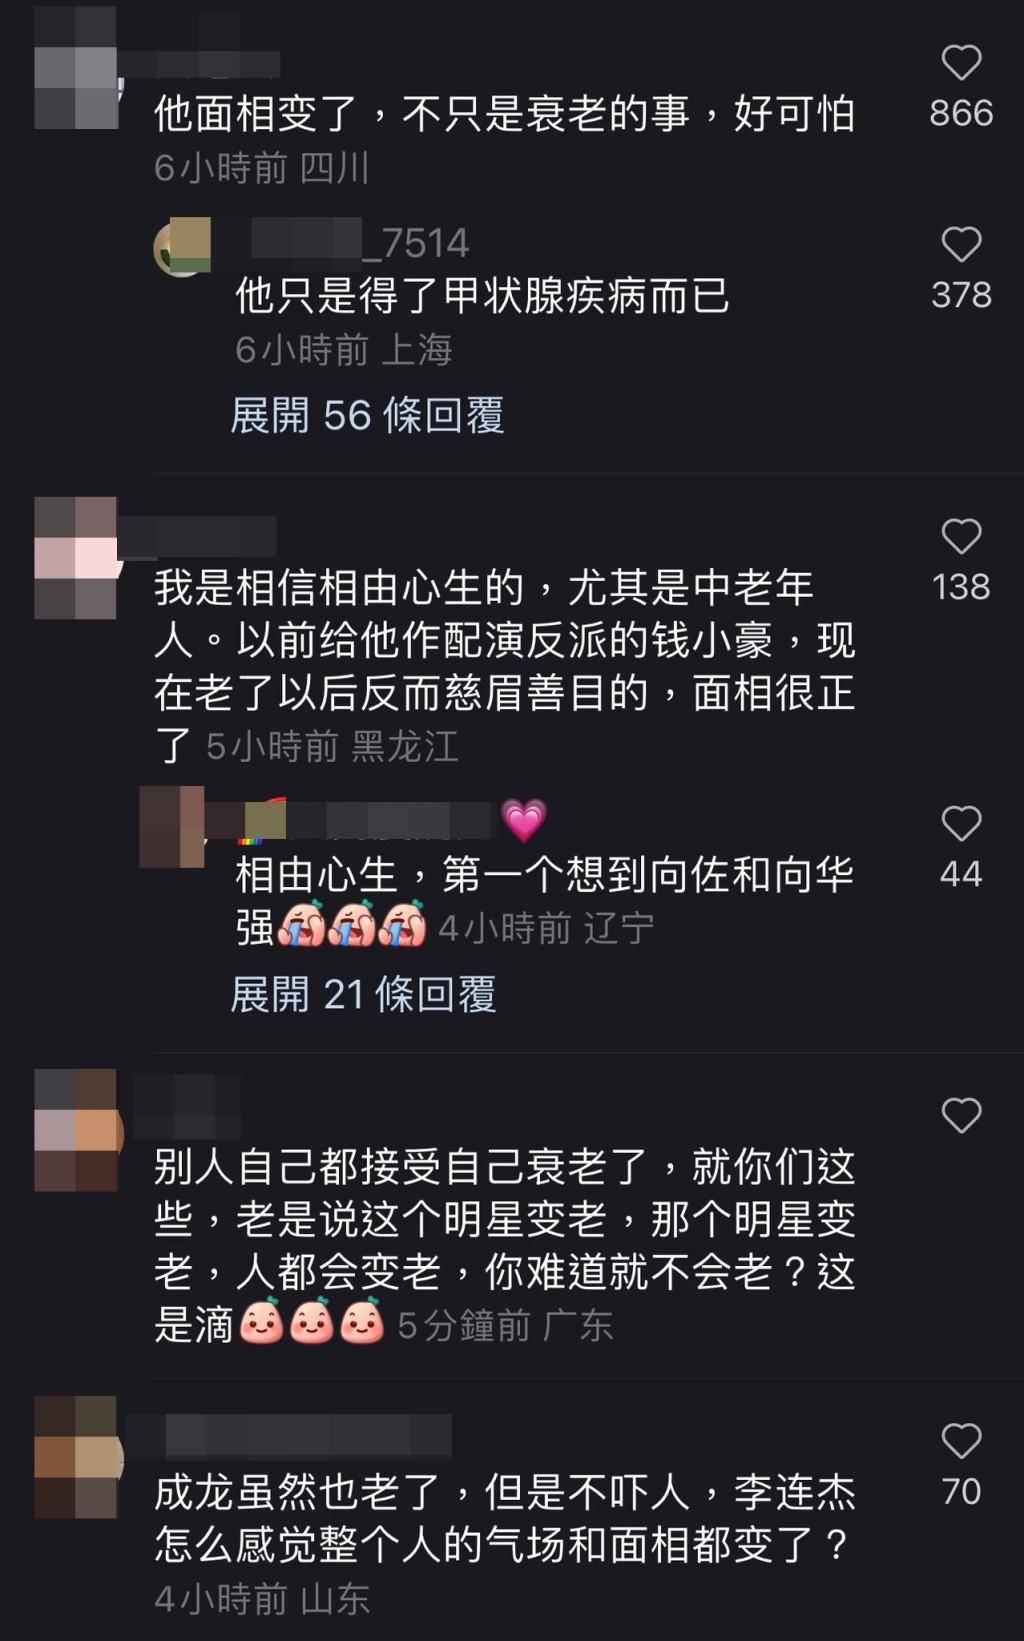Open Liaoning reply author's avatar
Screen dimensions: 1024x1641
[172, 827]
